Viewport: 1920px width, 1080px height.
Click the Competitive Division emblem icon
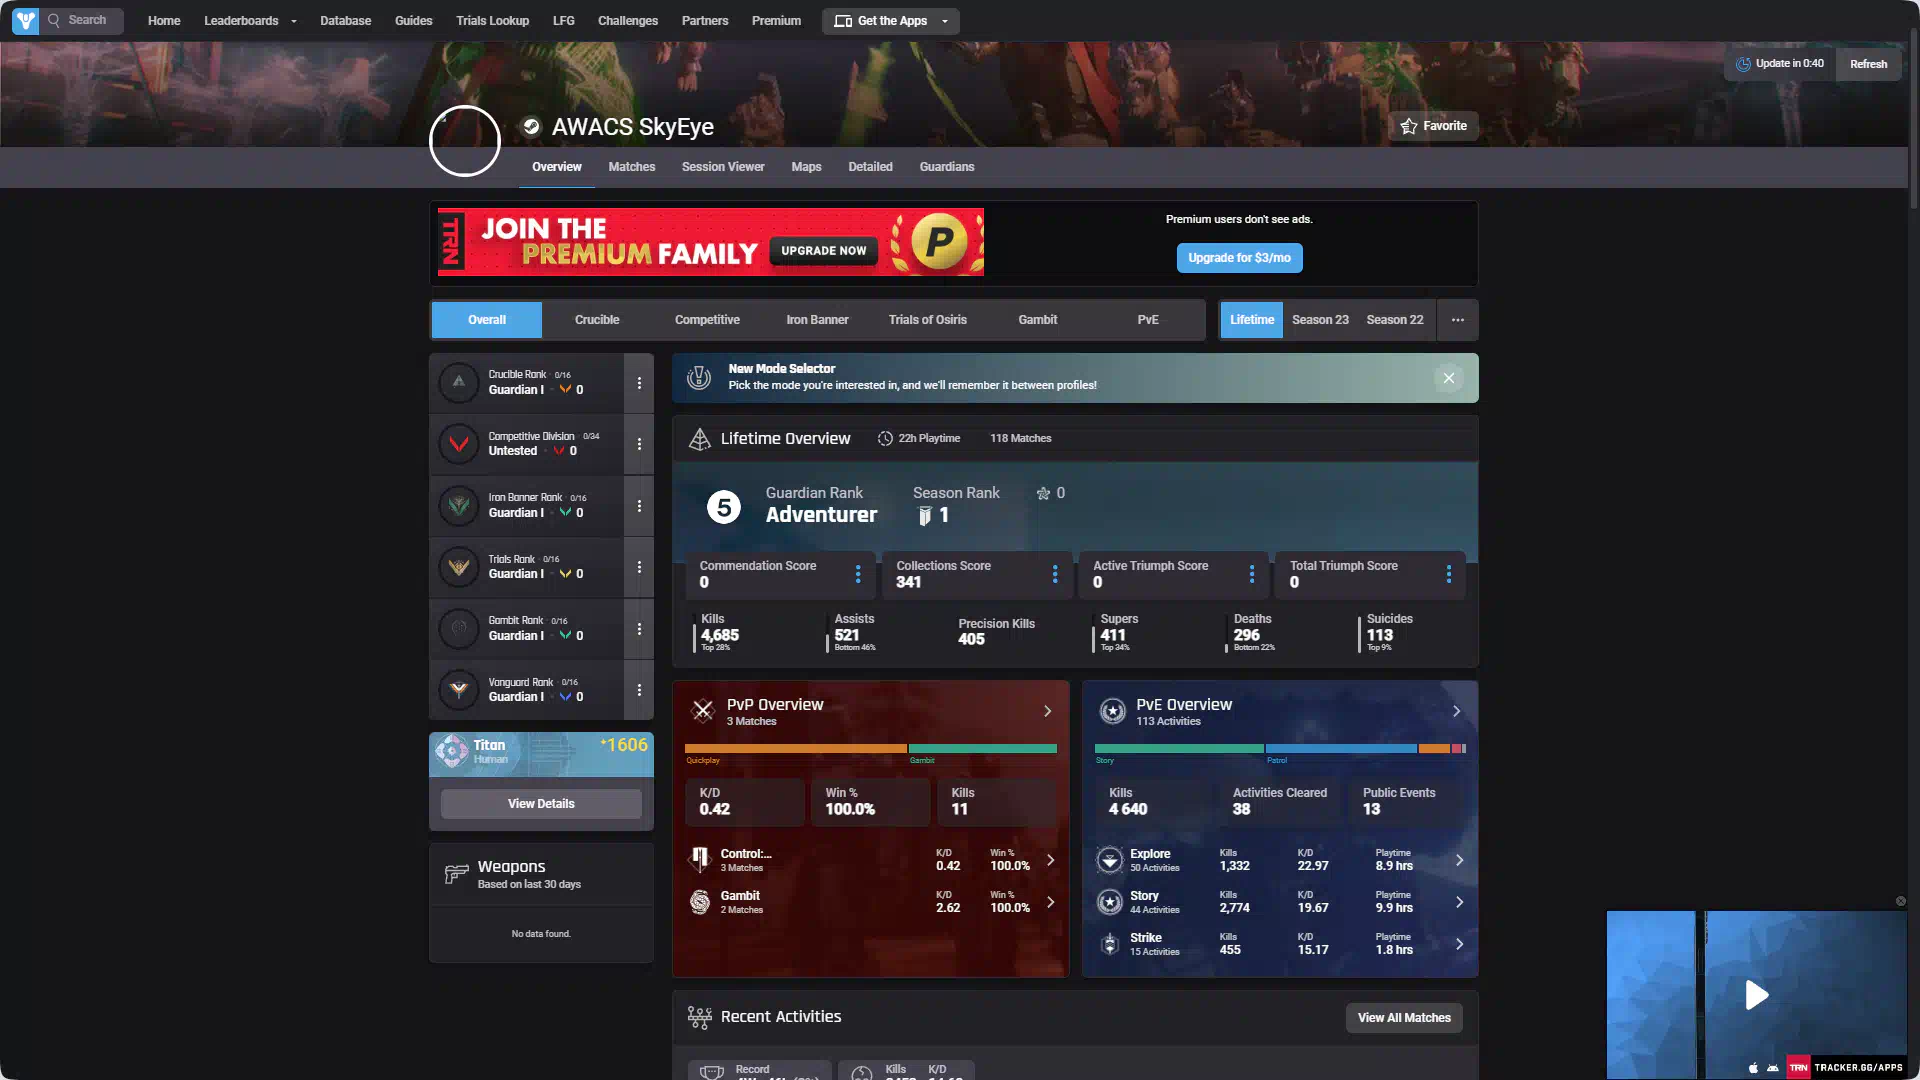pos(459,444)
